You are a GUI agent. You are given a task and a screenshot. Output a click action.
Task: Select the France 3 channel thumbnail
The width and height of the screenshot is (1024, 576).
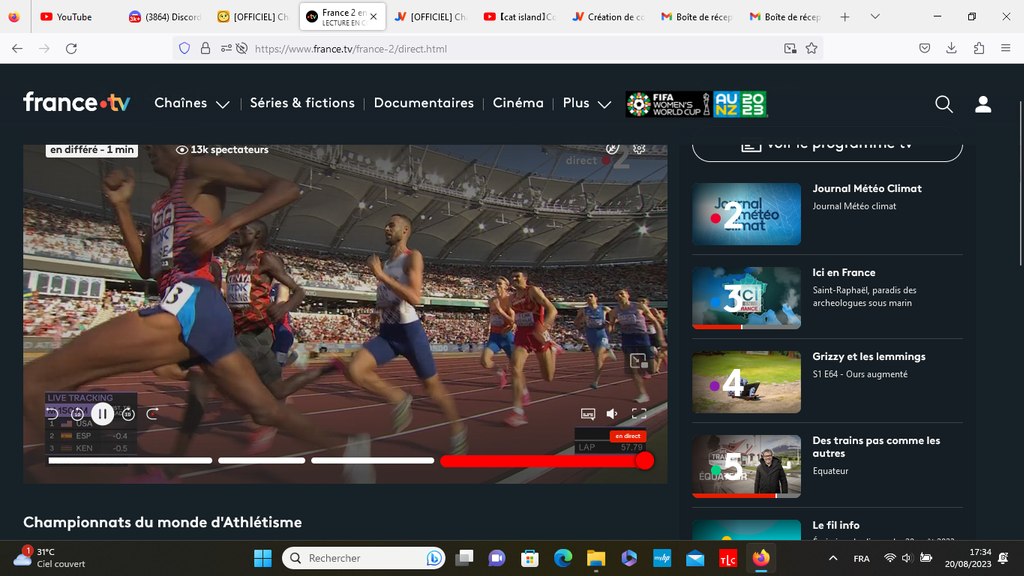[746, 298]
